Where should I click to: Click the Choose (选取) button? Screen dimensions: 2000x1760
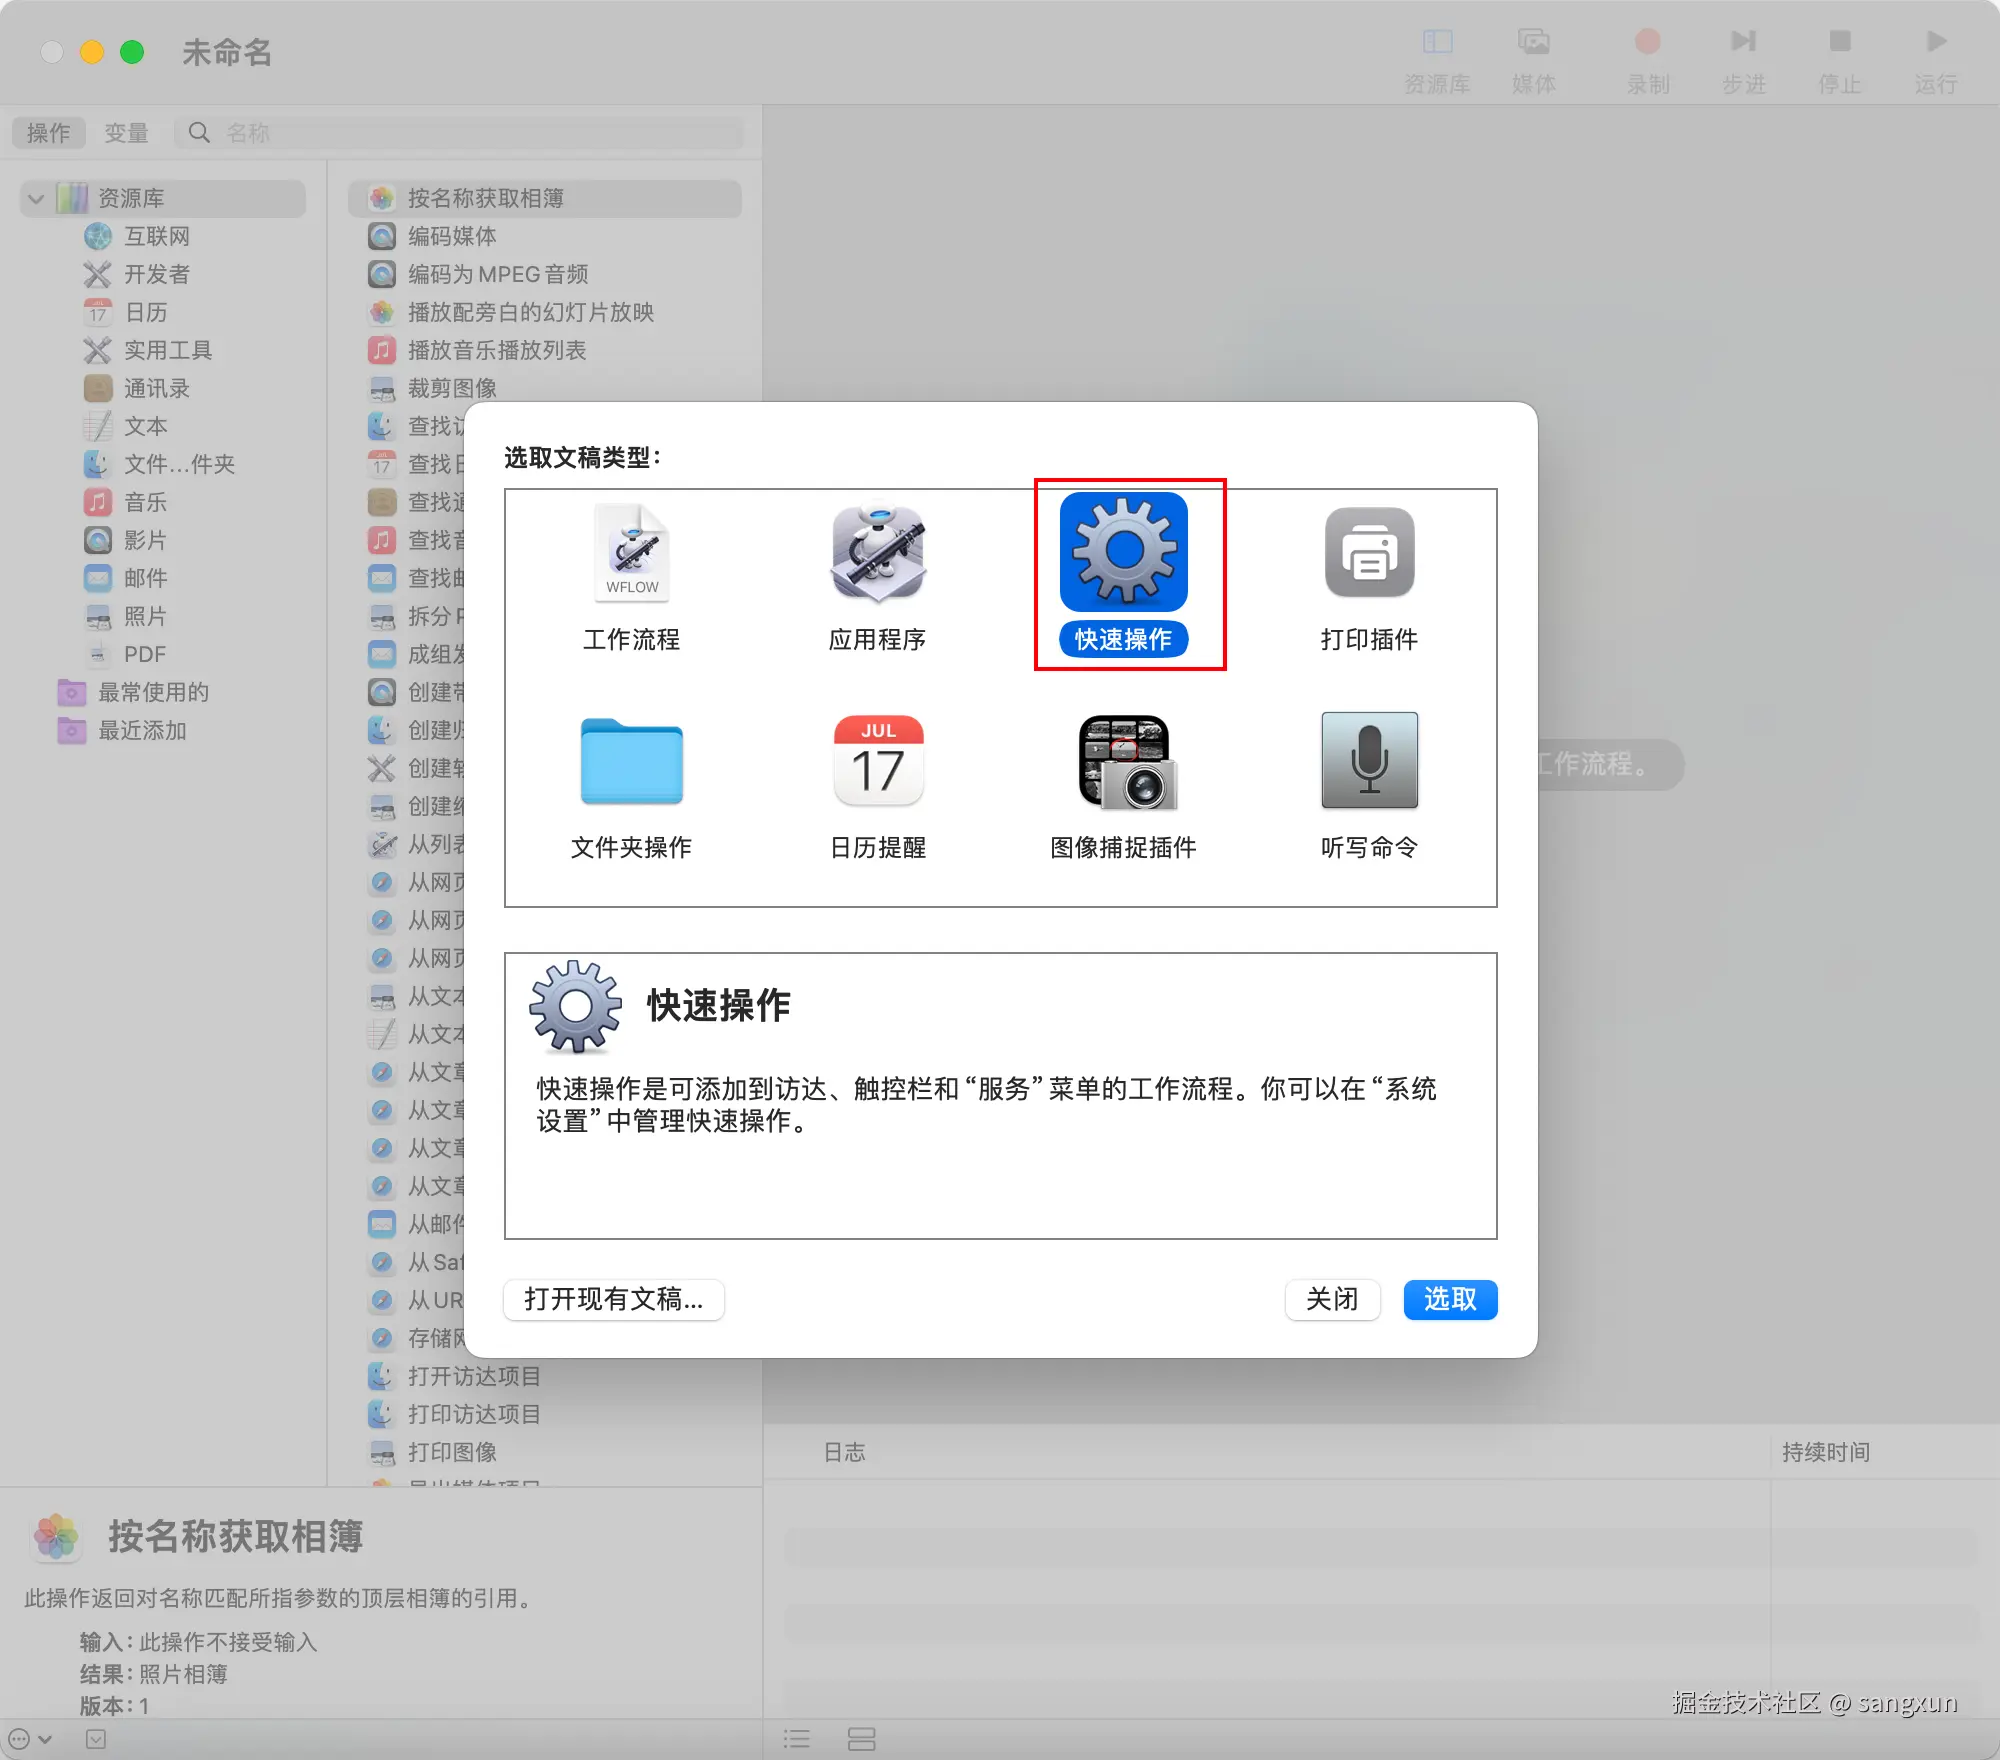[x=1449, y=1299]
